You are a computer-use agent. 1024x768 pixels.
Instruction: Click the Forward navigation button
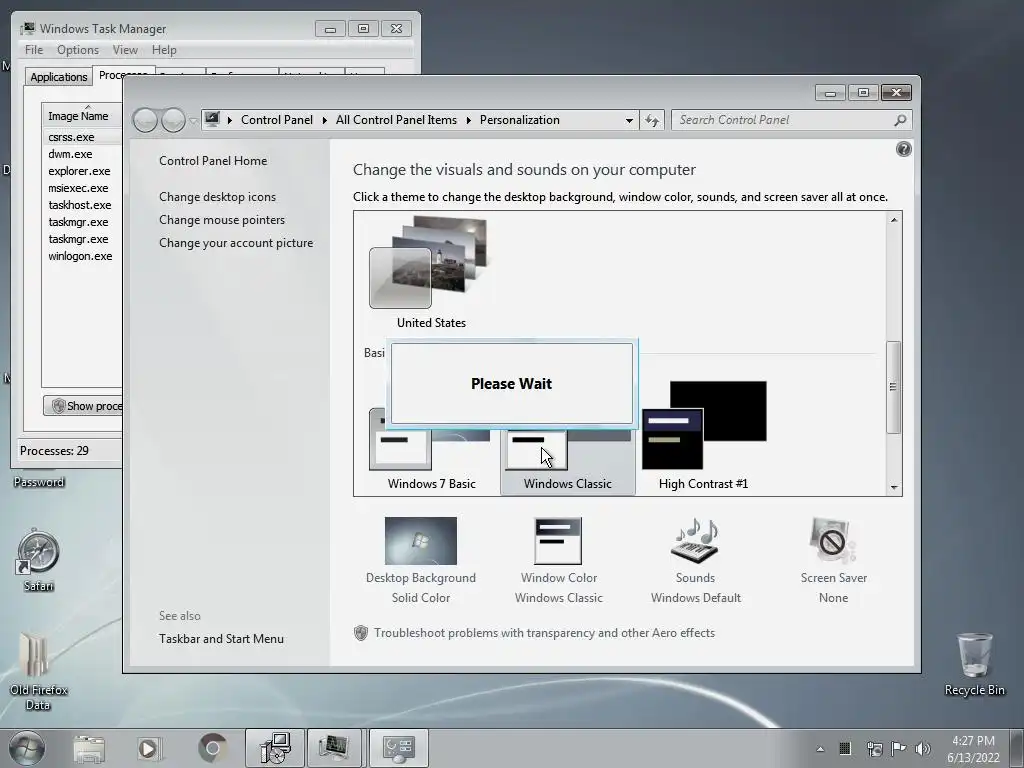(173, 120)
